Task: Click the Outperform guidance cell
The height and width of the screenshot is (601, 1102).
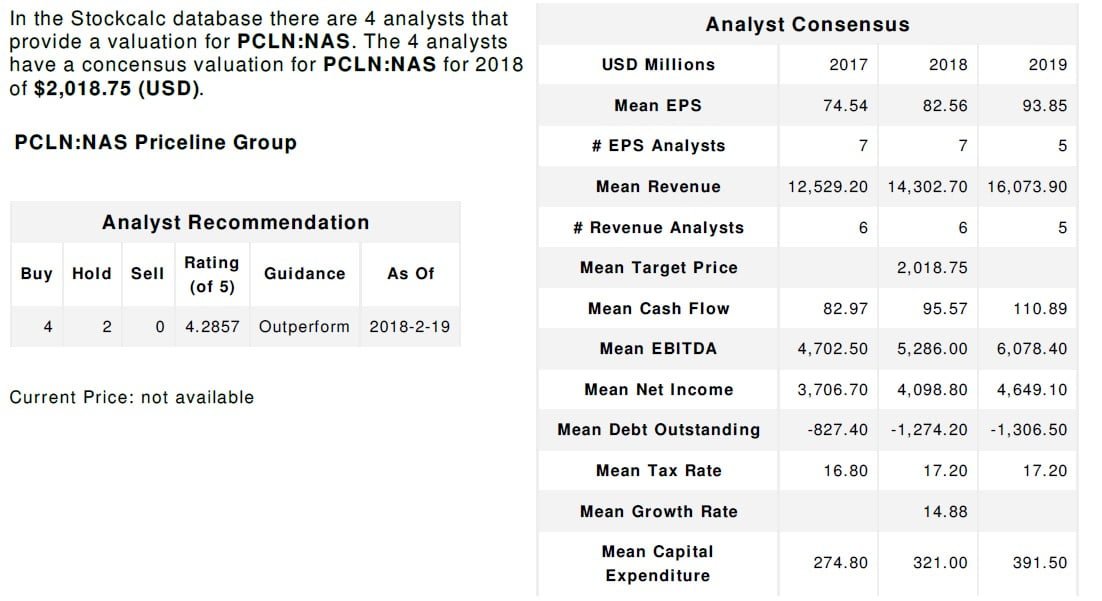Action: [x=304, y=327]
